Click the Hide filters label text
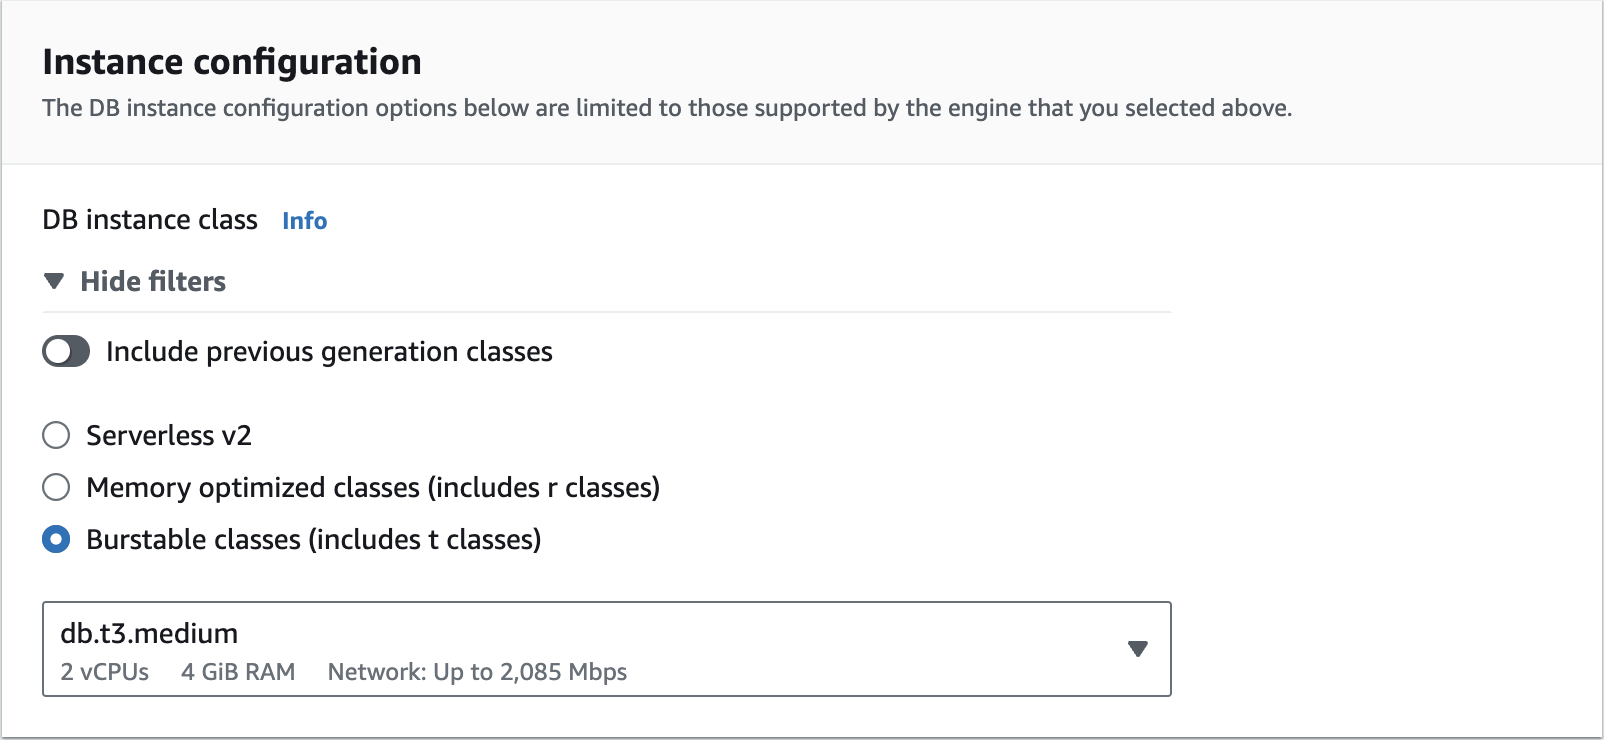The height and width of the screenshot is (740, 1604). pos(153,282)
